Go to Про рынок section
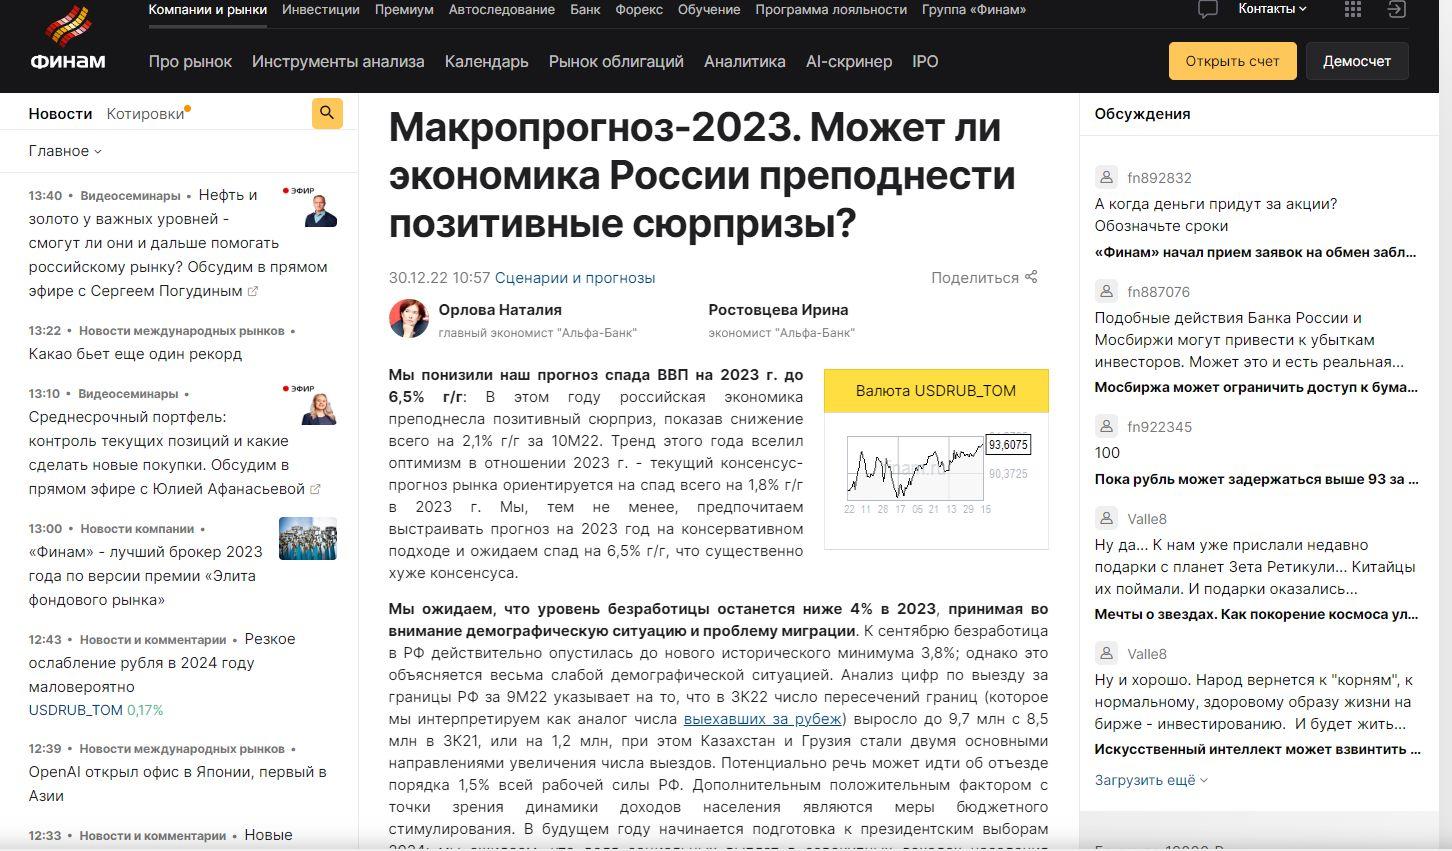Image resolution: width=1452 pixels, height=851 pixels. click(x=190, y=62)
